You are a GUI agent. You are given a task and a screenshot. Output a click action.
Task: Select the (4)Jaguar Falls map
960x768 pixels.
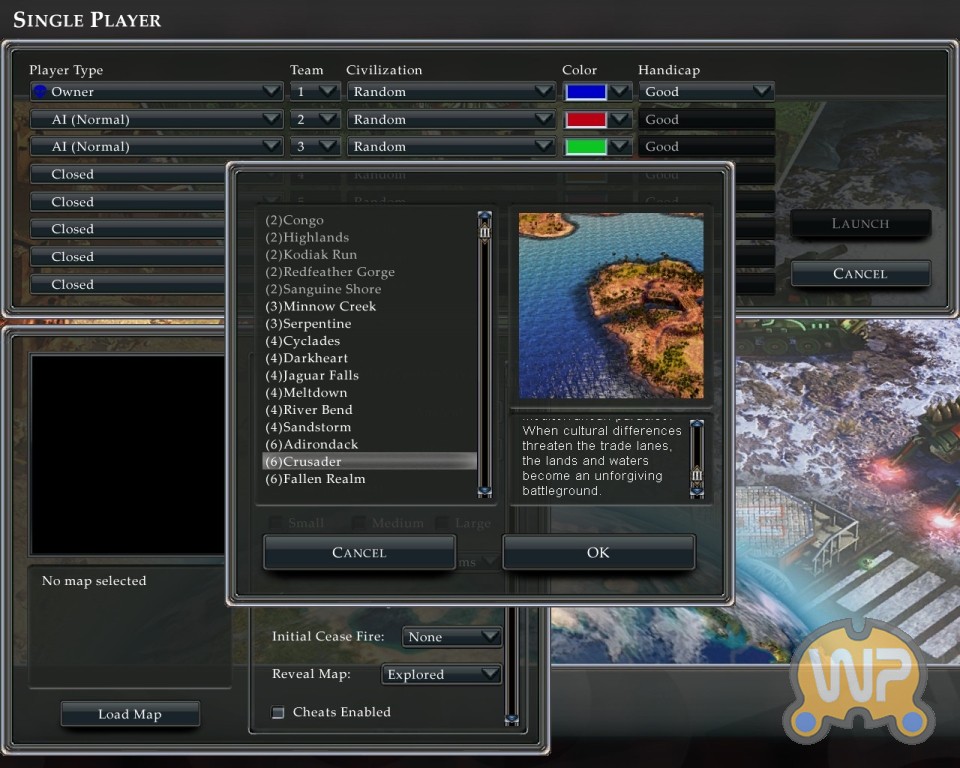[x=311, y=376]
